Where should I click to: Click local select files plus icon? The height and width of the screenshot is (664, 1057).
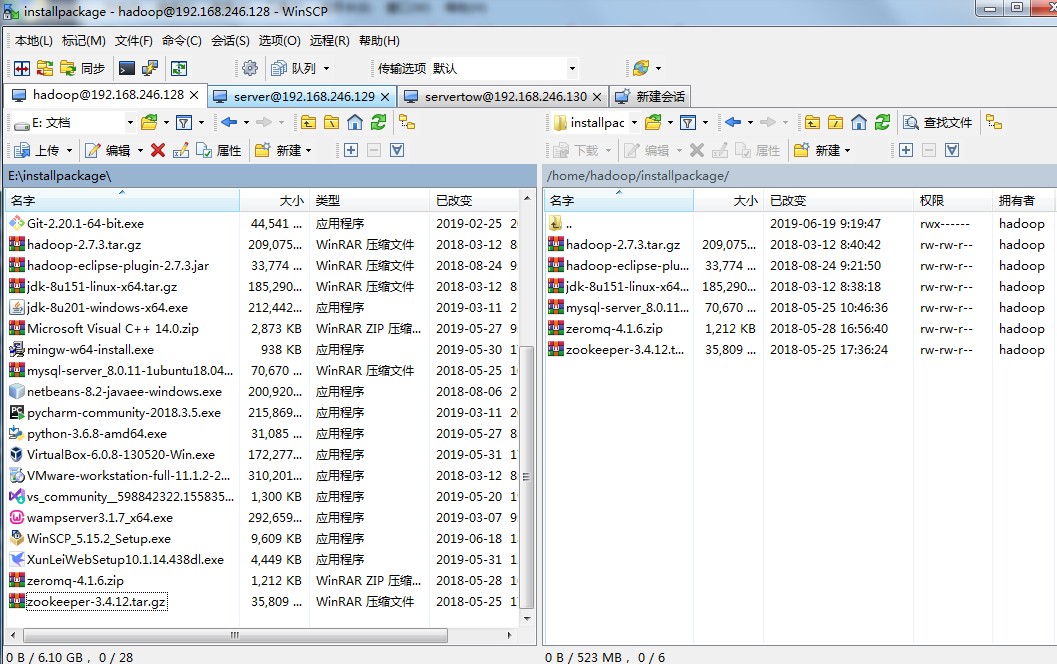pyautogui.click(x=351, y=150)
